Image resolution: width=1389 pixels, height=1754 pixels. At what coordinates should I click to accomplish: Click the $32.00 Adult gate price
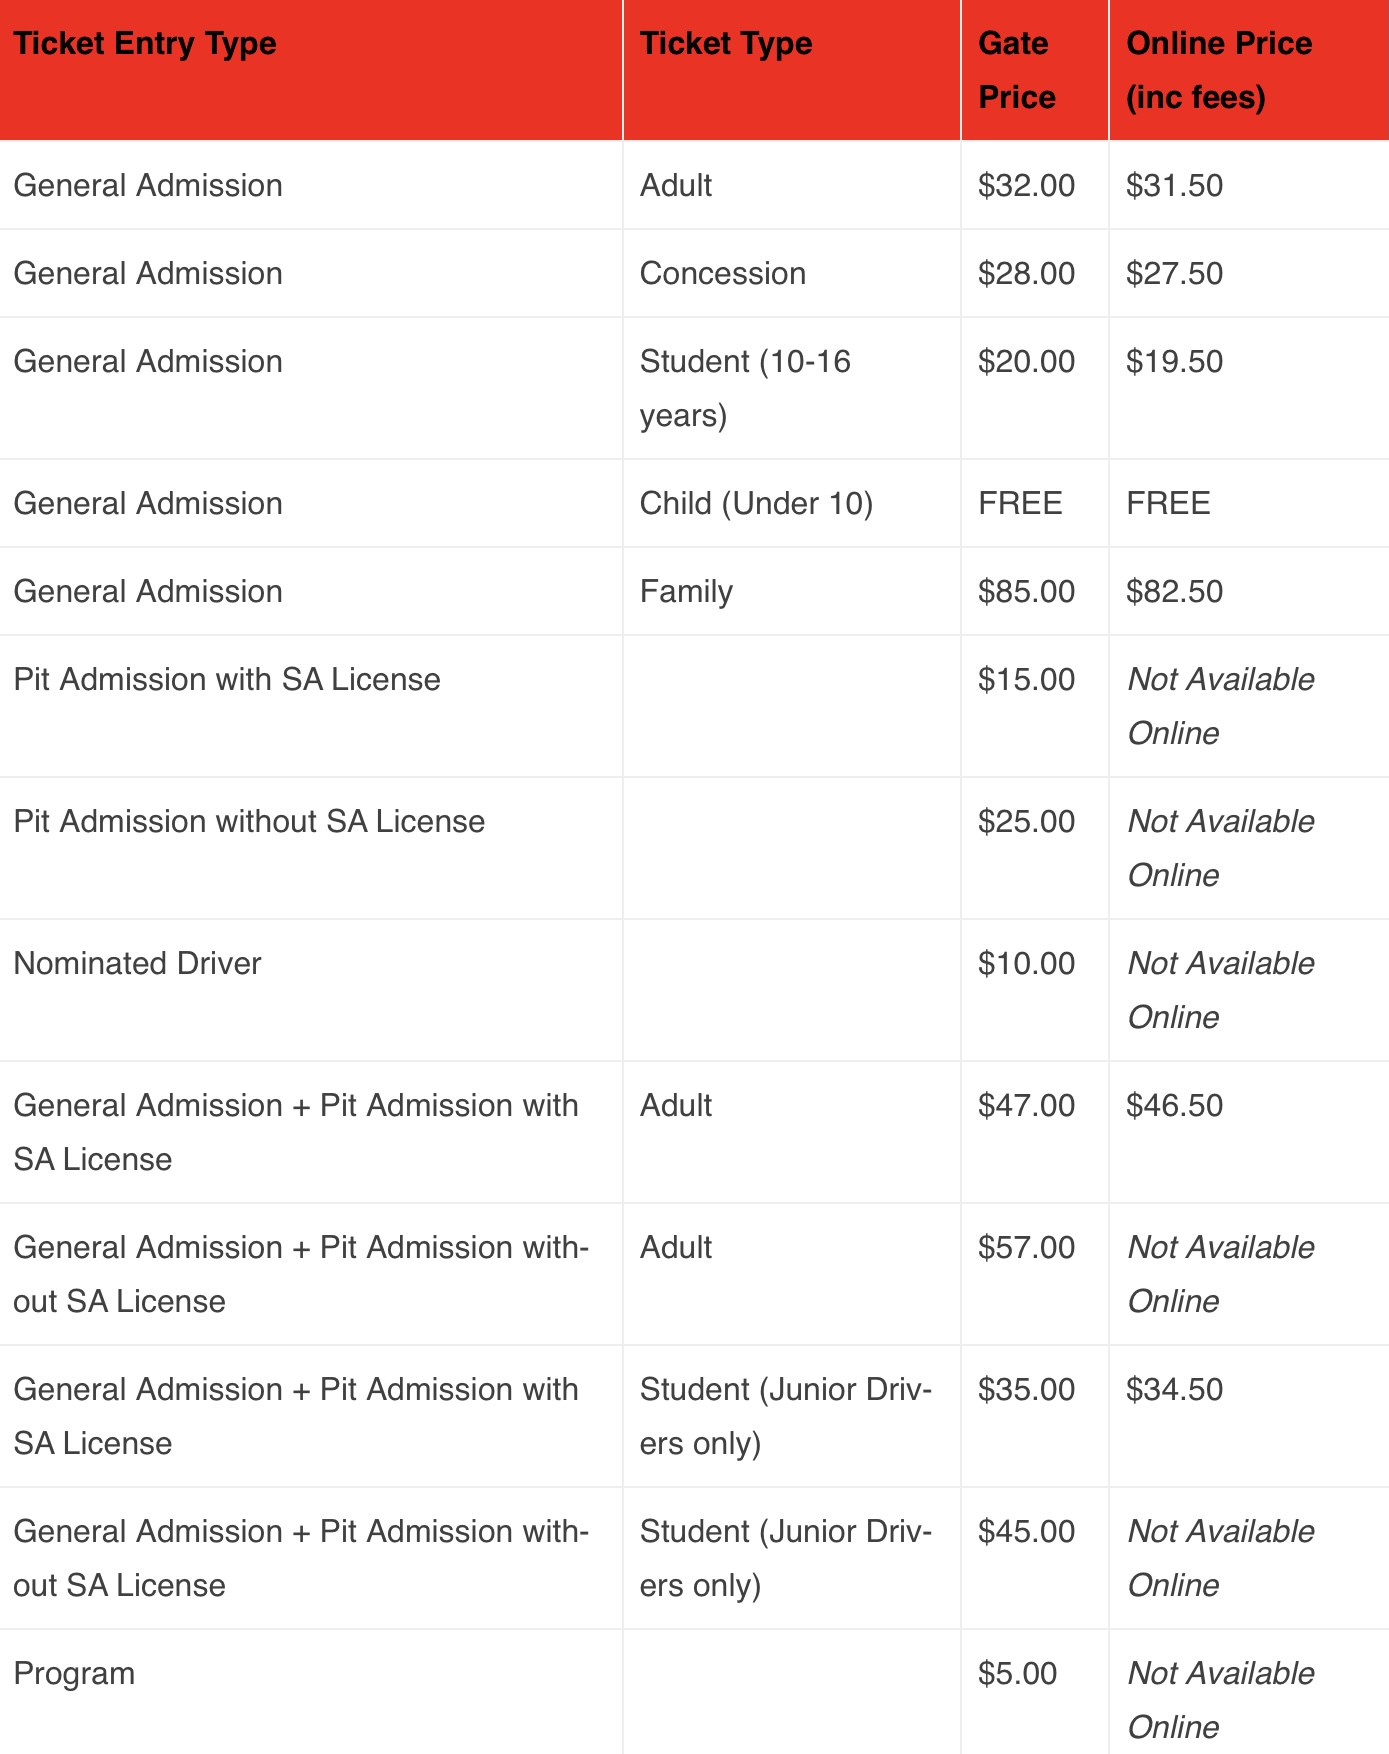click(x=1026, y=186)
